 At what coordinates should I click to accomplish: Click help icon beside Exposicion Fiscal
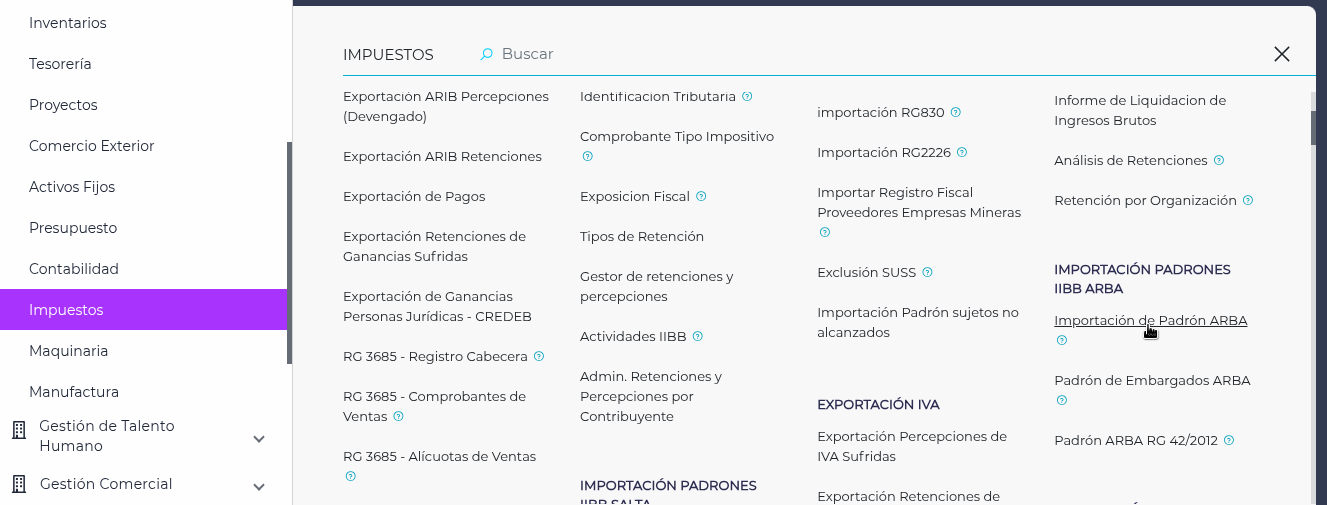click(701, 197)
